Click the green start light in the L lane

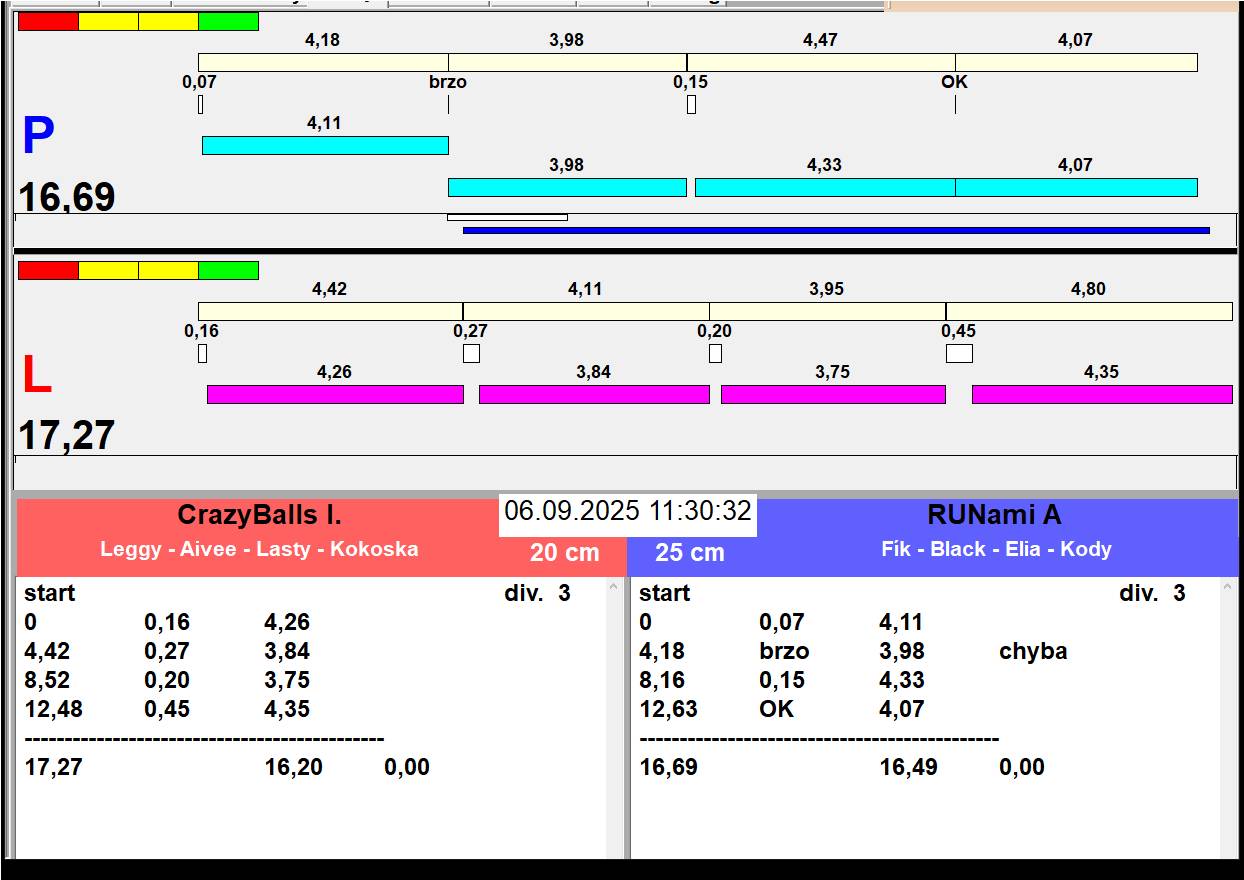click(228, 271)
